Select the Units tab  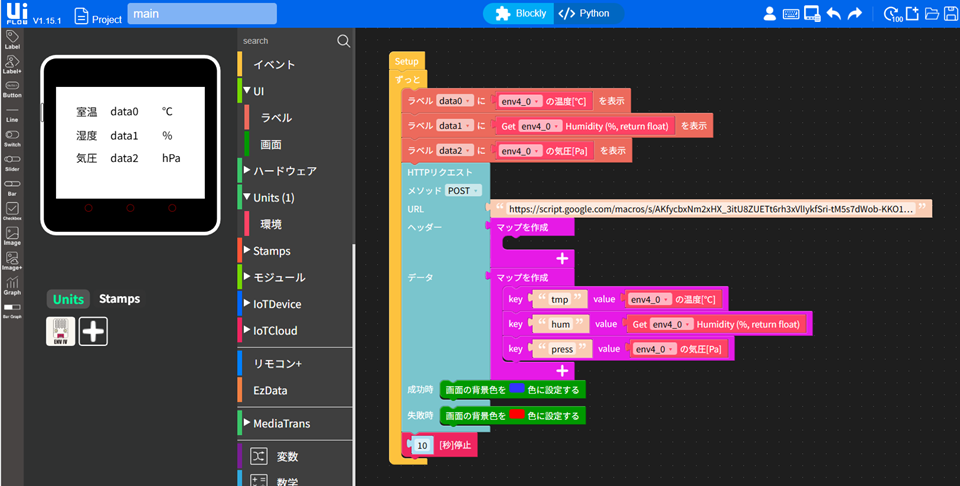tap(68, 299)
